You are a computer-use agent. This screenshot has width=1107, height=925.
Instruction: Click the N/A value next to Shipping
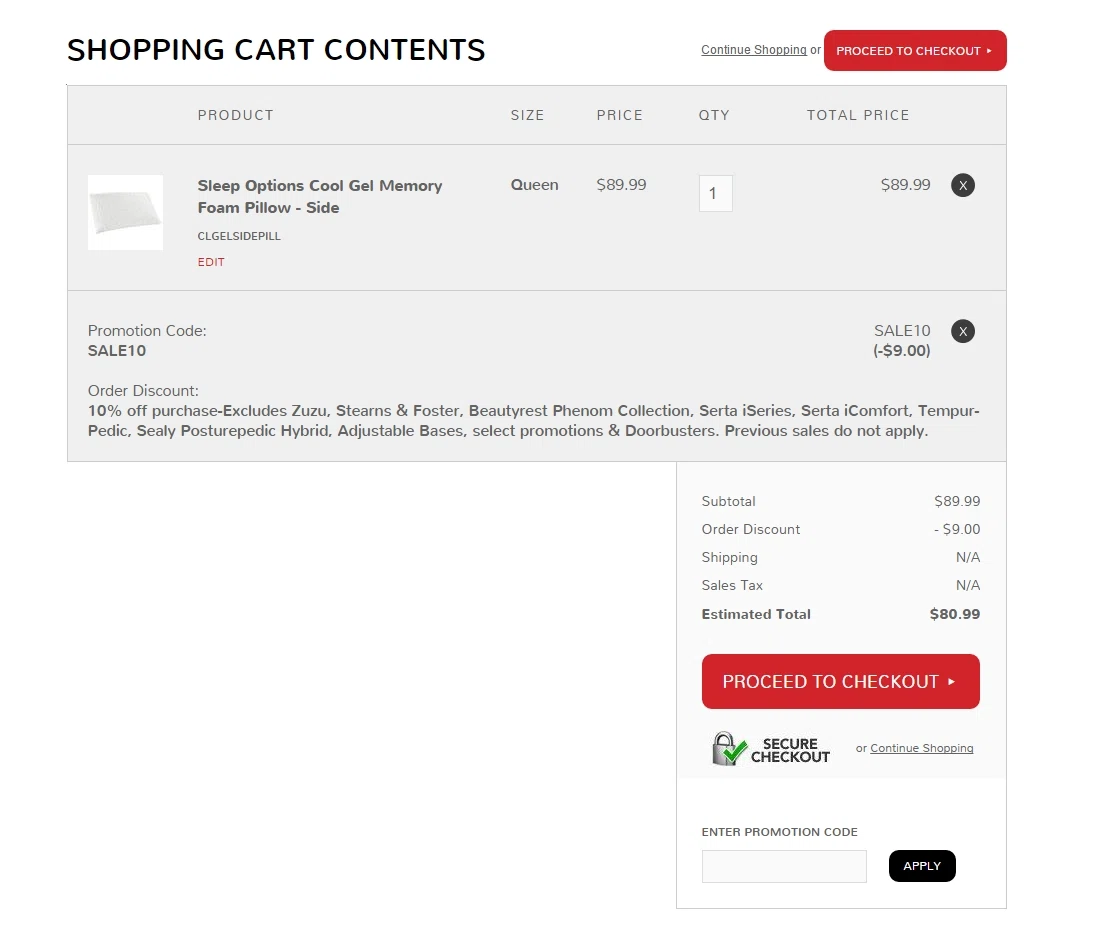pyautogui.click(x=967, y=558)
